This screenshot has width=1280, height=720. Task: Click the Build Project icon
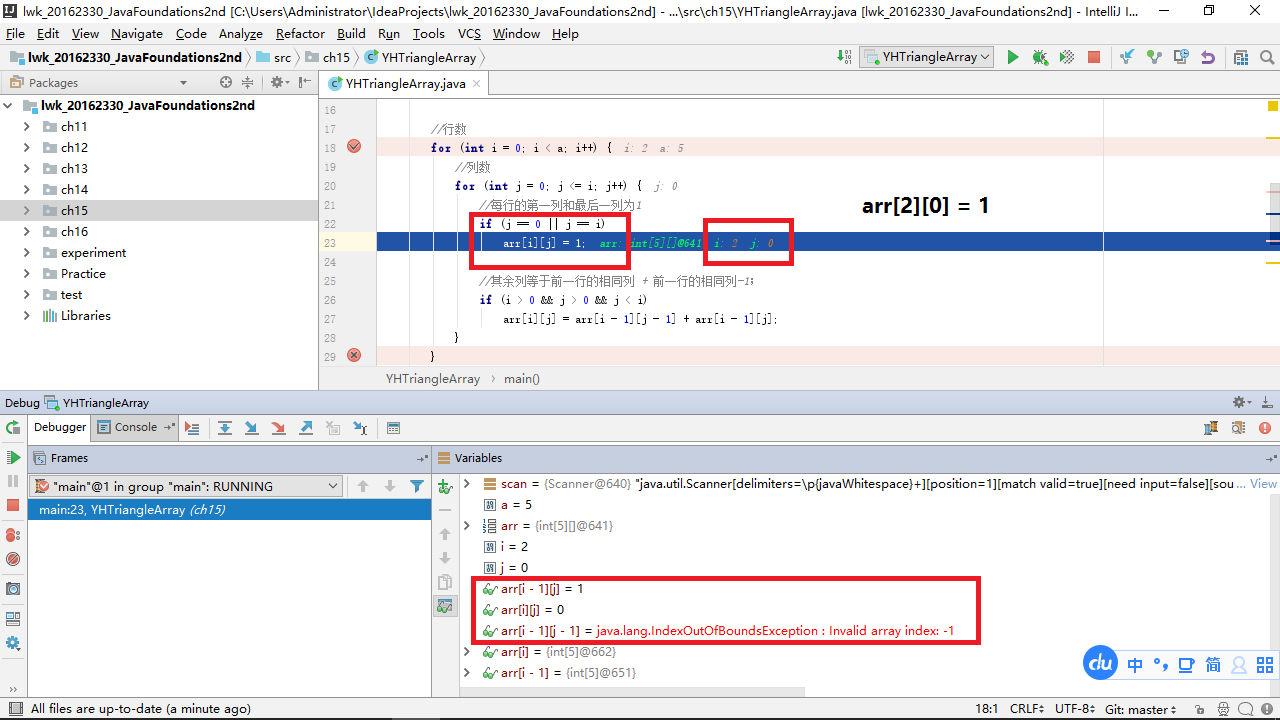tap(845, 57)
